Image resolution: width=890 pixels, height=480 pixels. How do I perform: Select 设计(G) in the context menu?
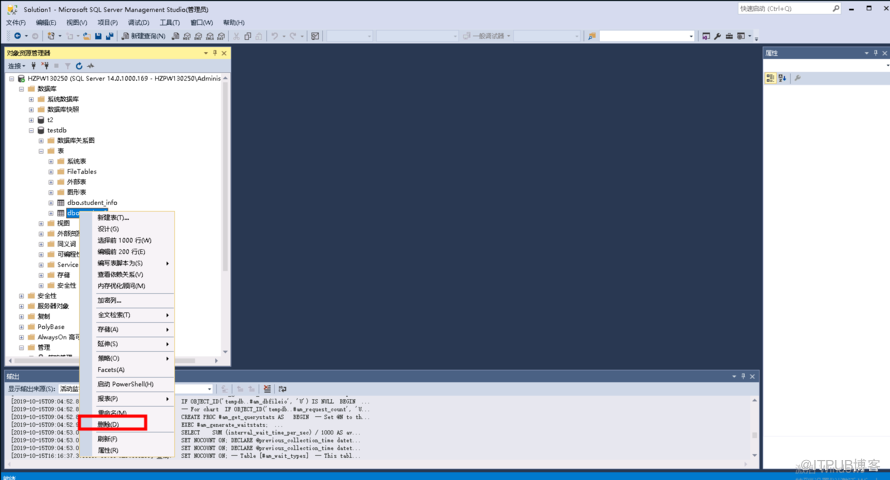click(x=108, y=229)
